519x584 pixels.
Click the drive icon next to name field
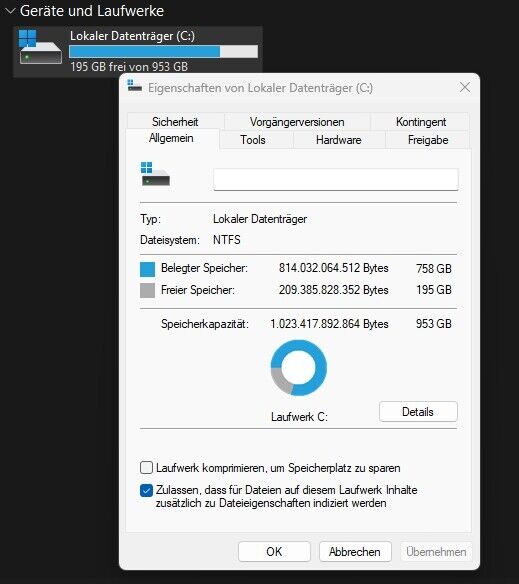click(x=155, y=174)
